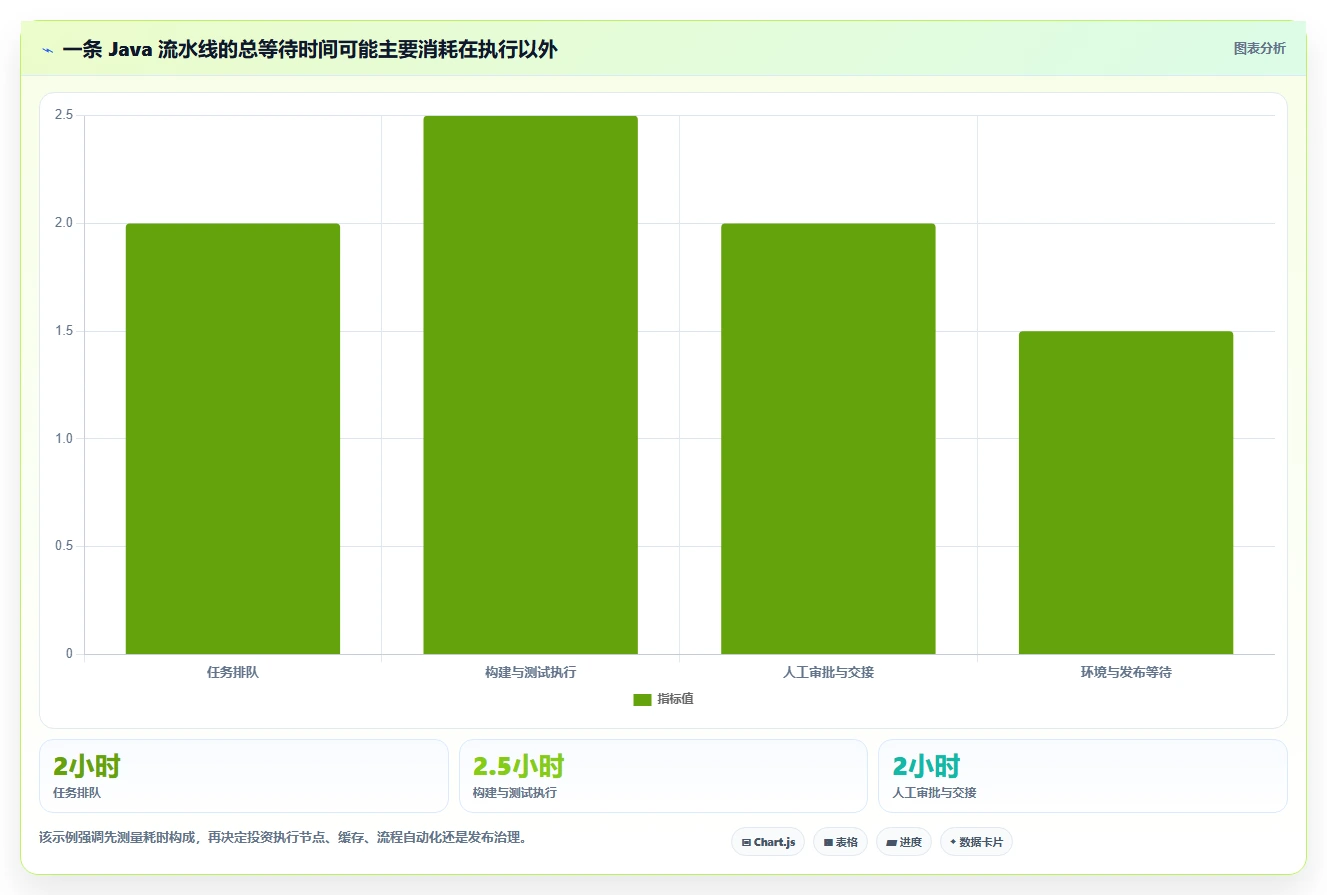Image resolution: width=1327 pixels, height=895 pixels.
Task: Click the 人工审批与交接 x-axis label
Action: 828,672
